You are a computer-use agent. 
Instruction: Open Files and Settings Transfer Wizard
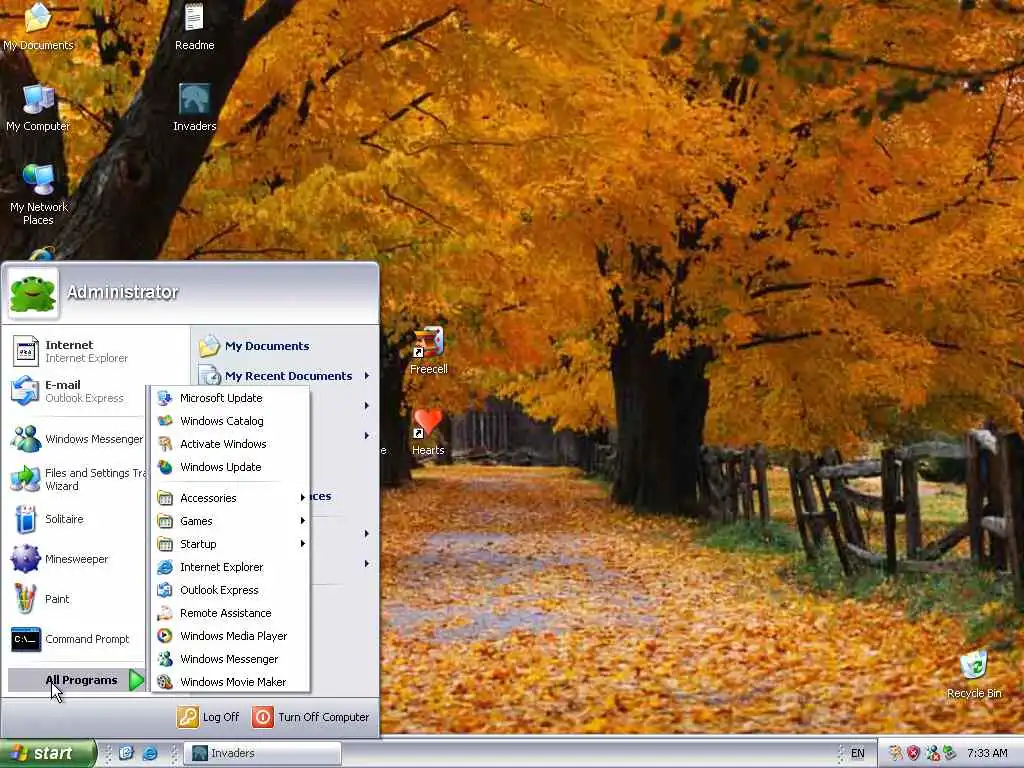[77, 479]
